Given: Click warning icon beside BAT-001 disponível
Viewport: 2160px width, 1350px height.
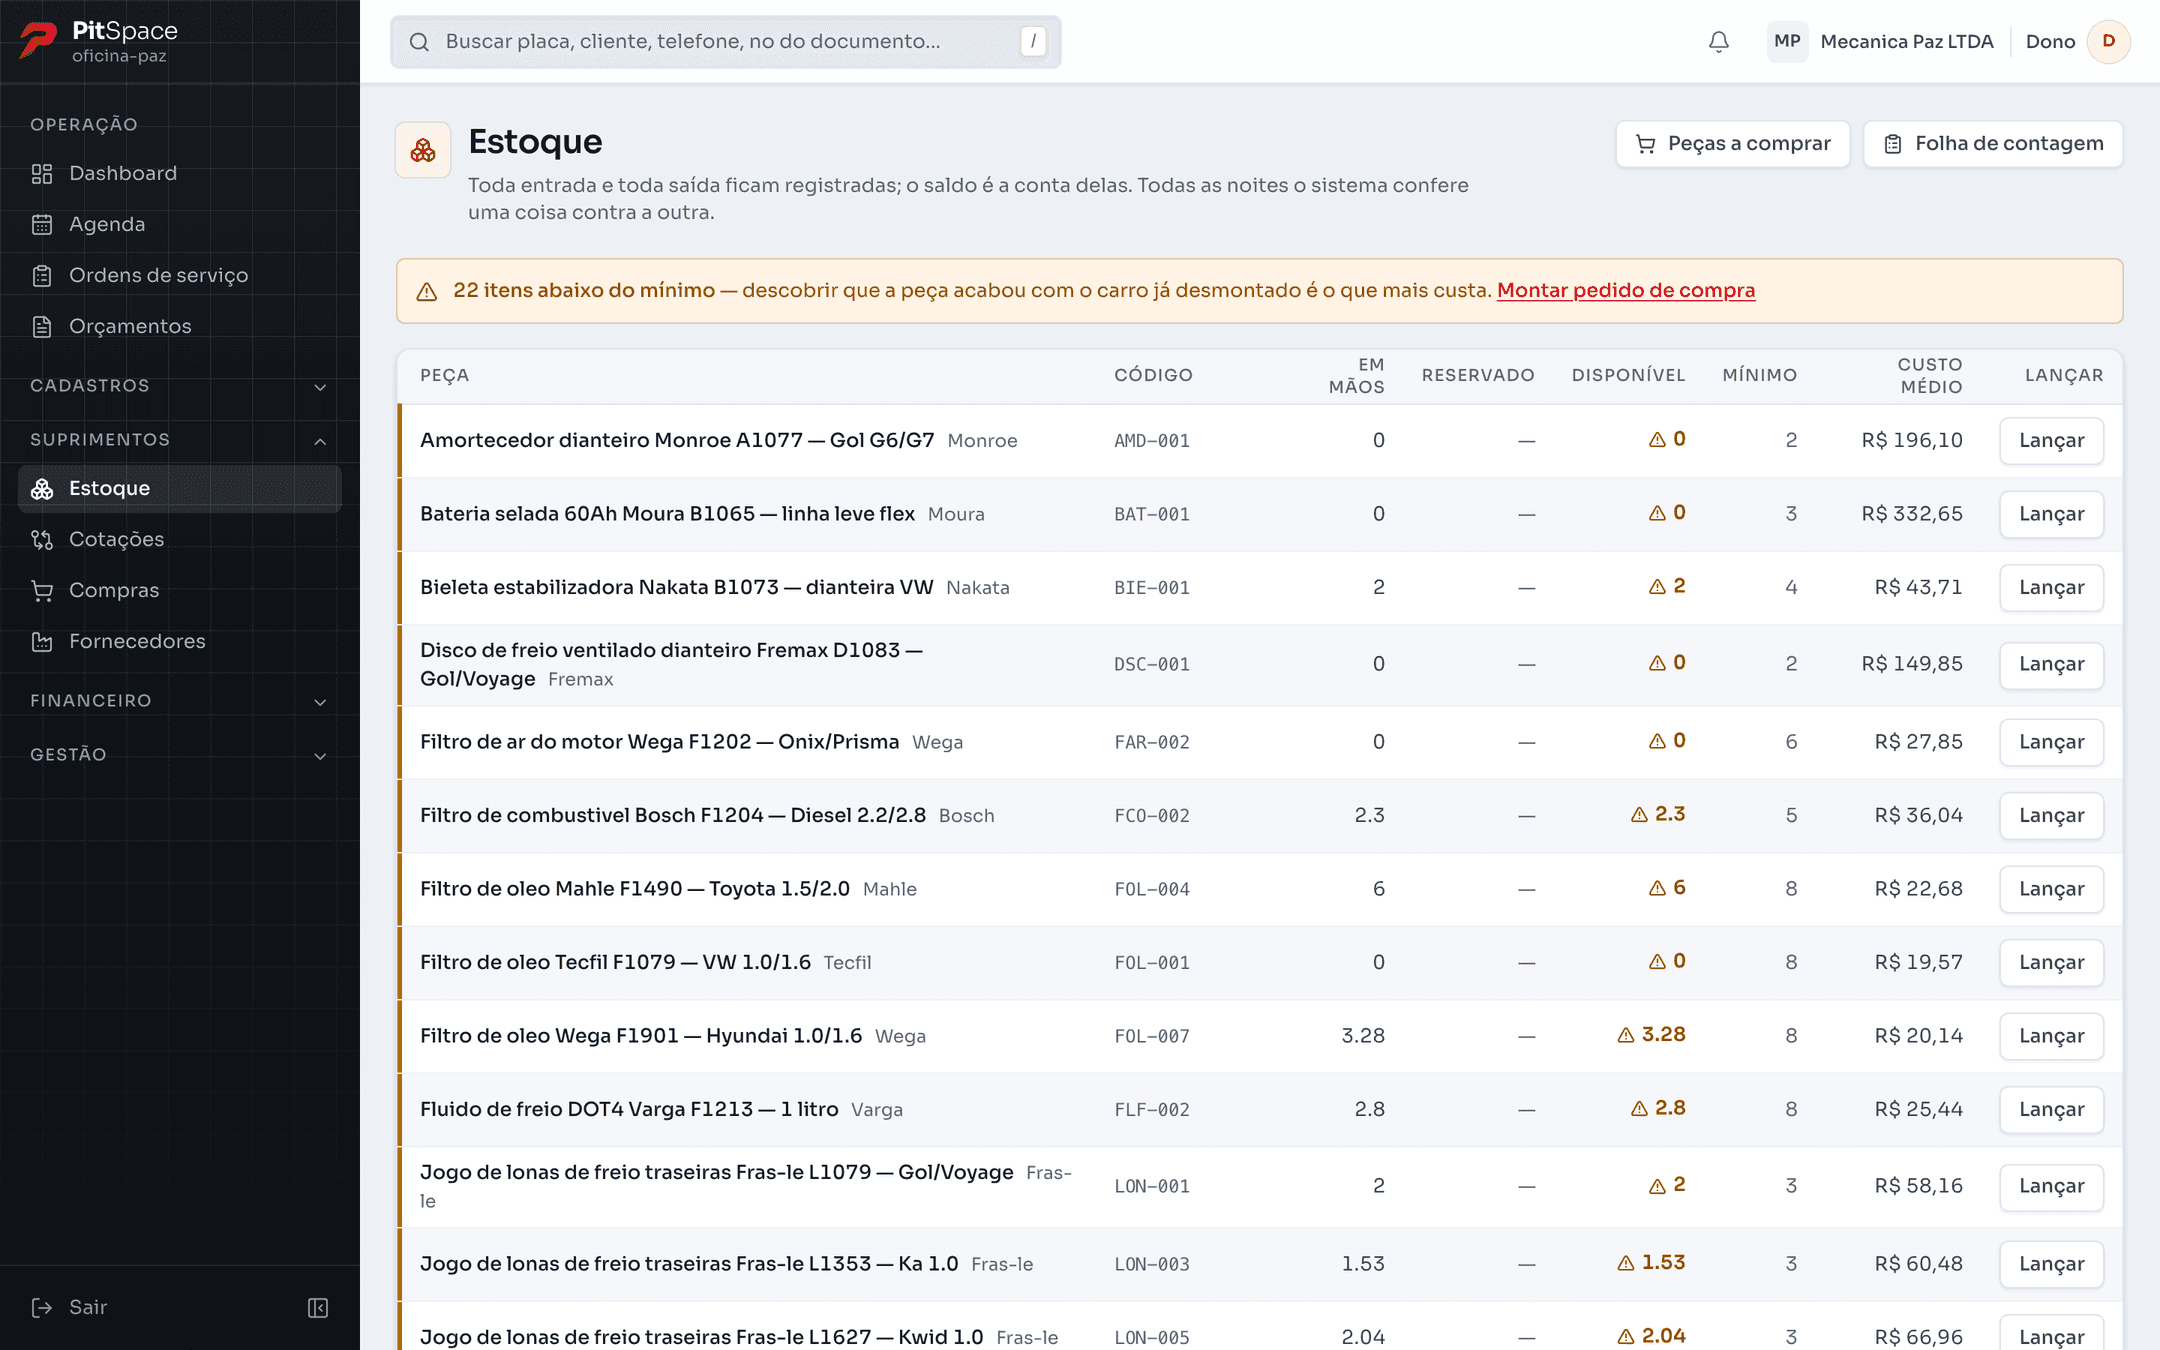Looking at the screenshot, I should 1657,513.
